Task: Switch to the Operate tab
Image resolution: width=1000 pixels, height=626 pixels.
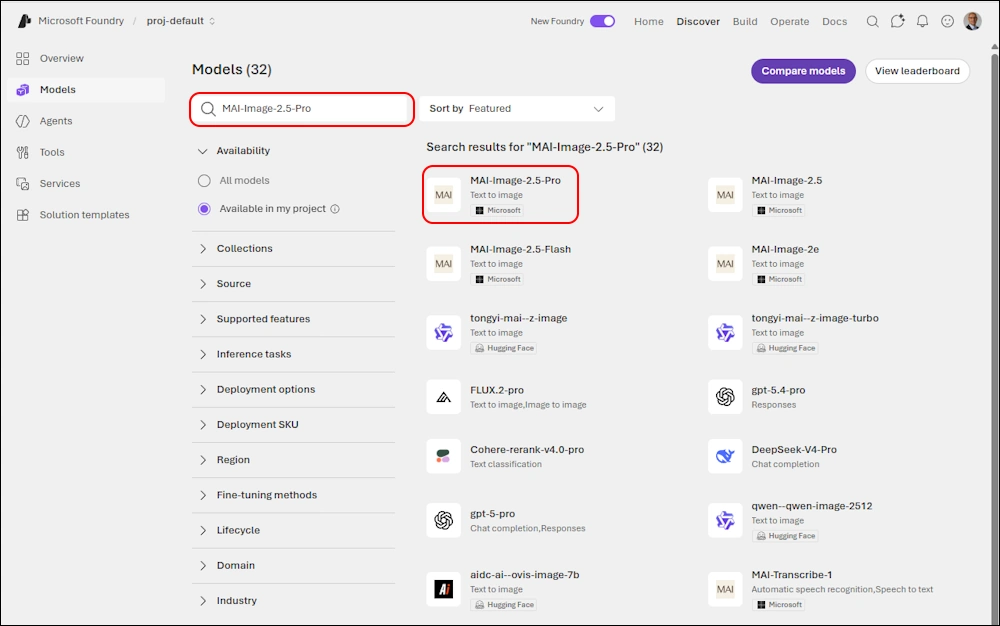Action: [790, 22]
